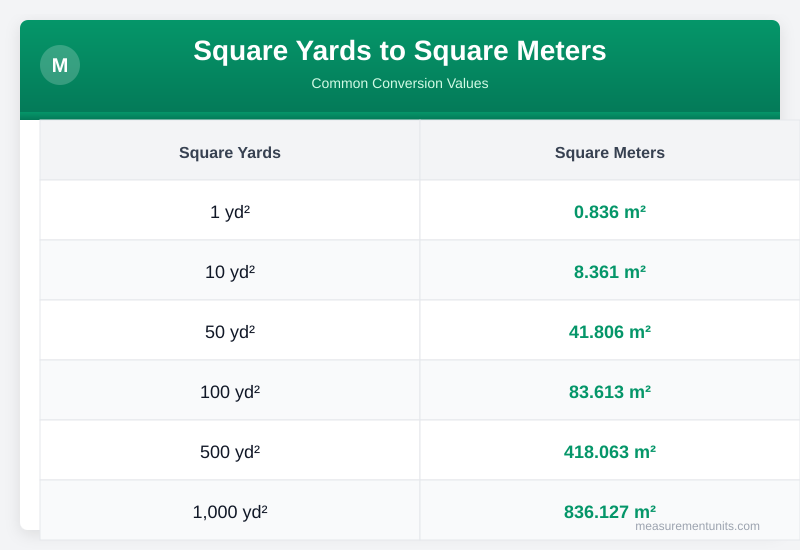Viewport: 800px width, 550px height.
Task: Select the 836.127 m² value
Action: click(x=610, y=512)
